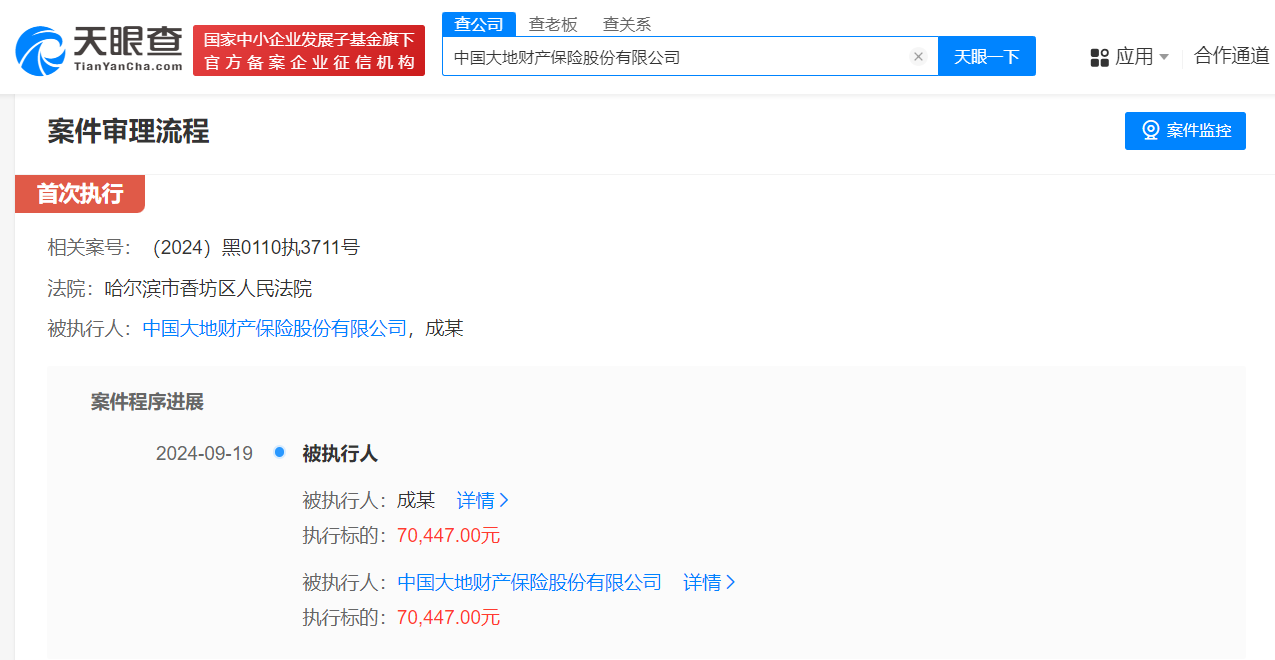Click 70,447.00元 amount under company 被执行人
This screenshot has height=660, width=1275.
(448, 617)
